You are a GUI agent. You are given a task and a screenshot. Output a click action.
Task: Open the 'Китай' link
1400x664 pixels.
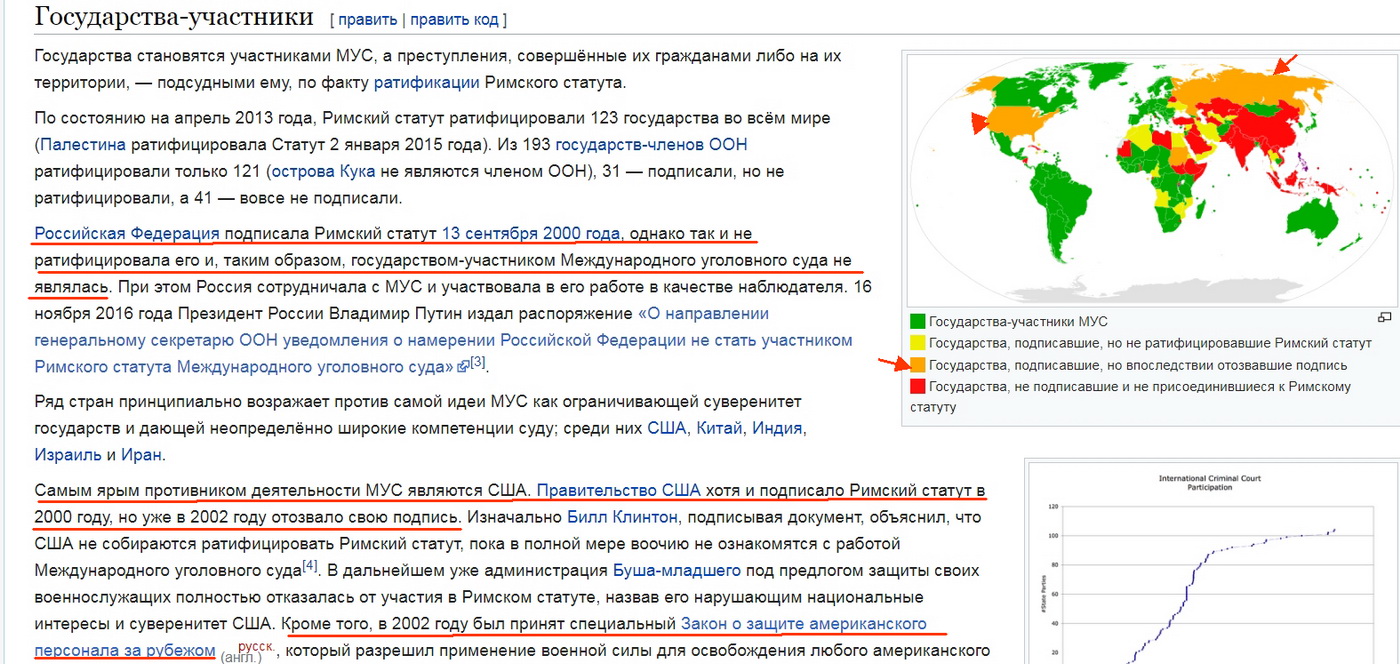pyautogui.click(x=720, y=428)
